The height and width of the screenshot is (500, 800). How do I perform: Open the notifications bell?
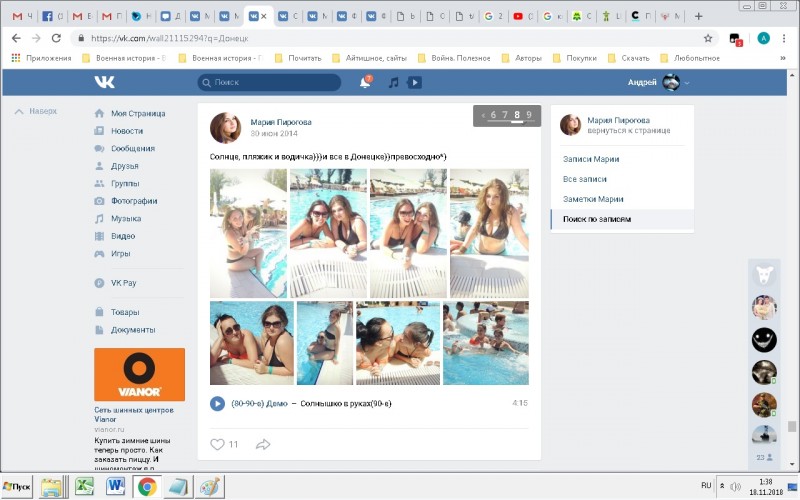pyautogui.click(x=365, y=82)
